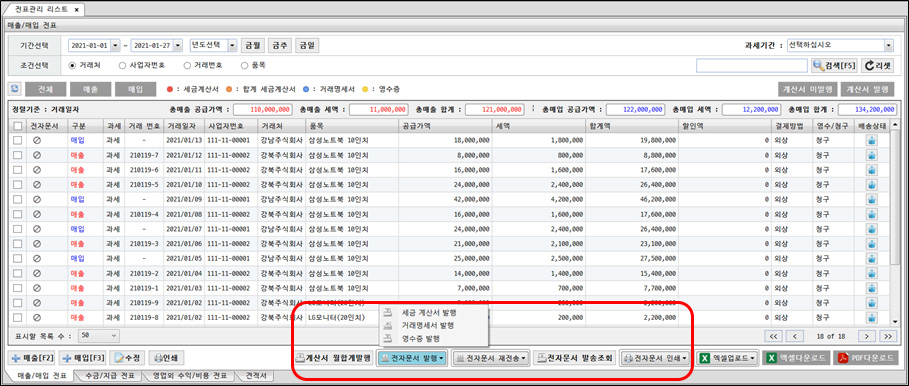Click 계산서 월합계발행 button
The image size is (909, 386).
[332, 358]
